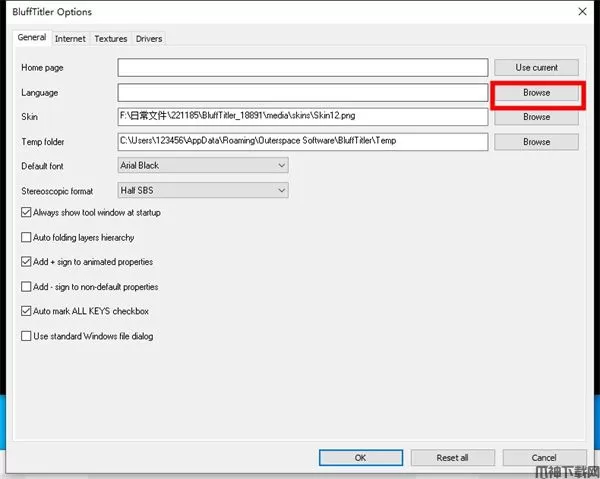
Task: Browse for a Language file
Action: point(536,93)
